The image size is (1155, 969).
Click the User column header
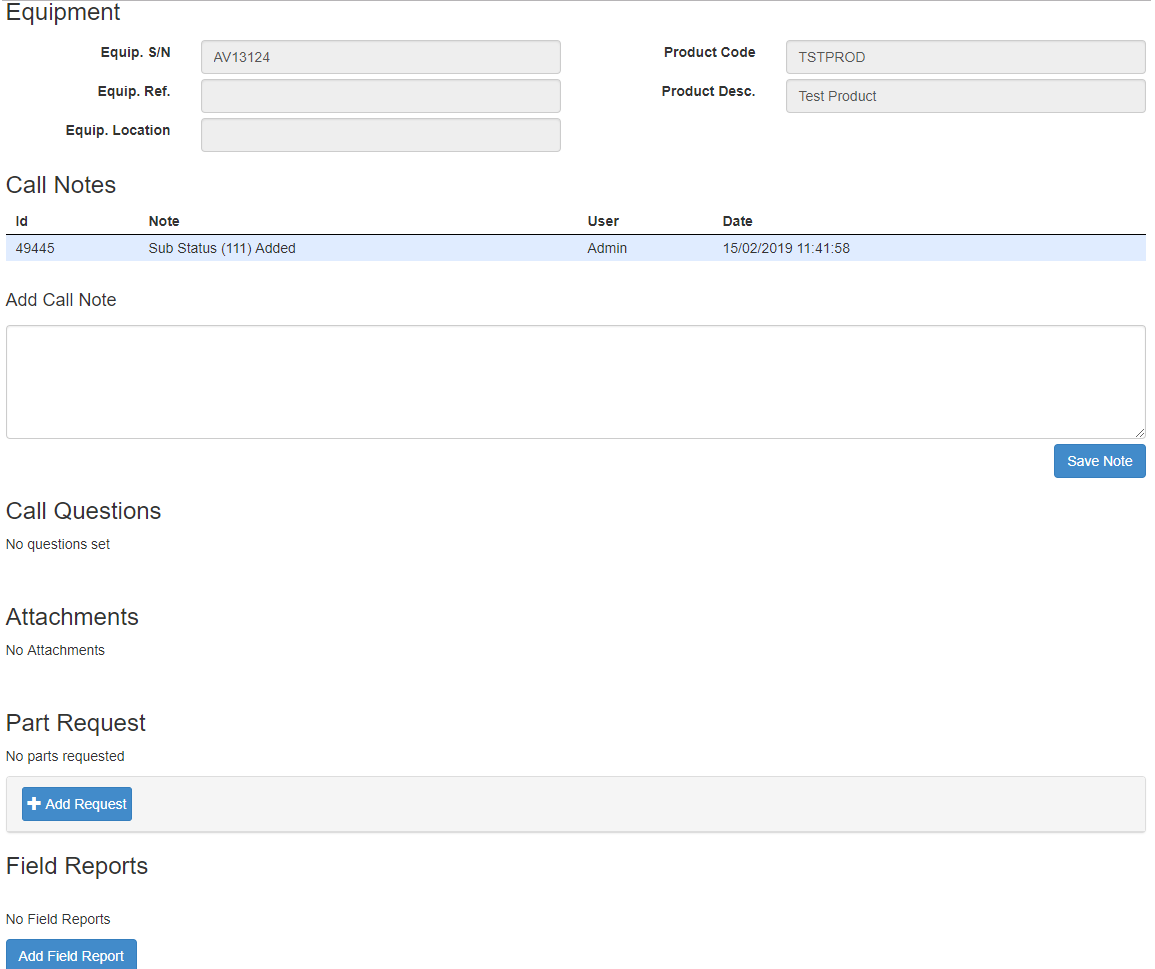tap(603, 221)
